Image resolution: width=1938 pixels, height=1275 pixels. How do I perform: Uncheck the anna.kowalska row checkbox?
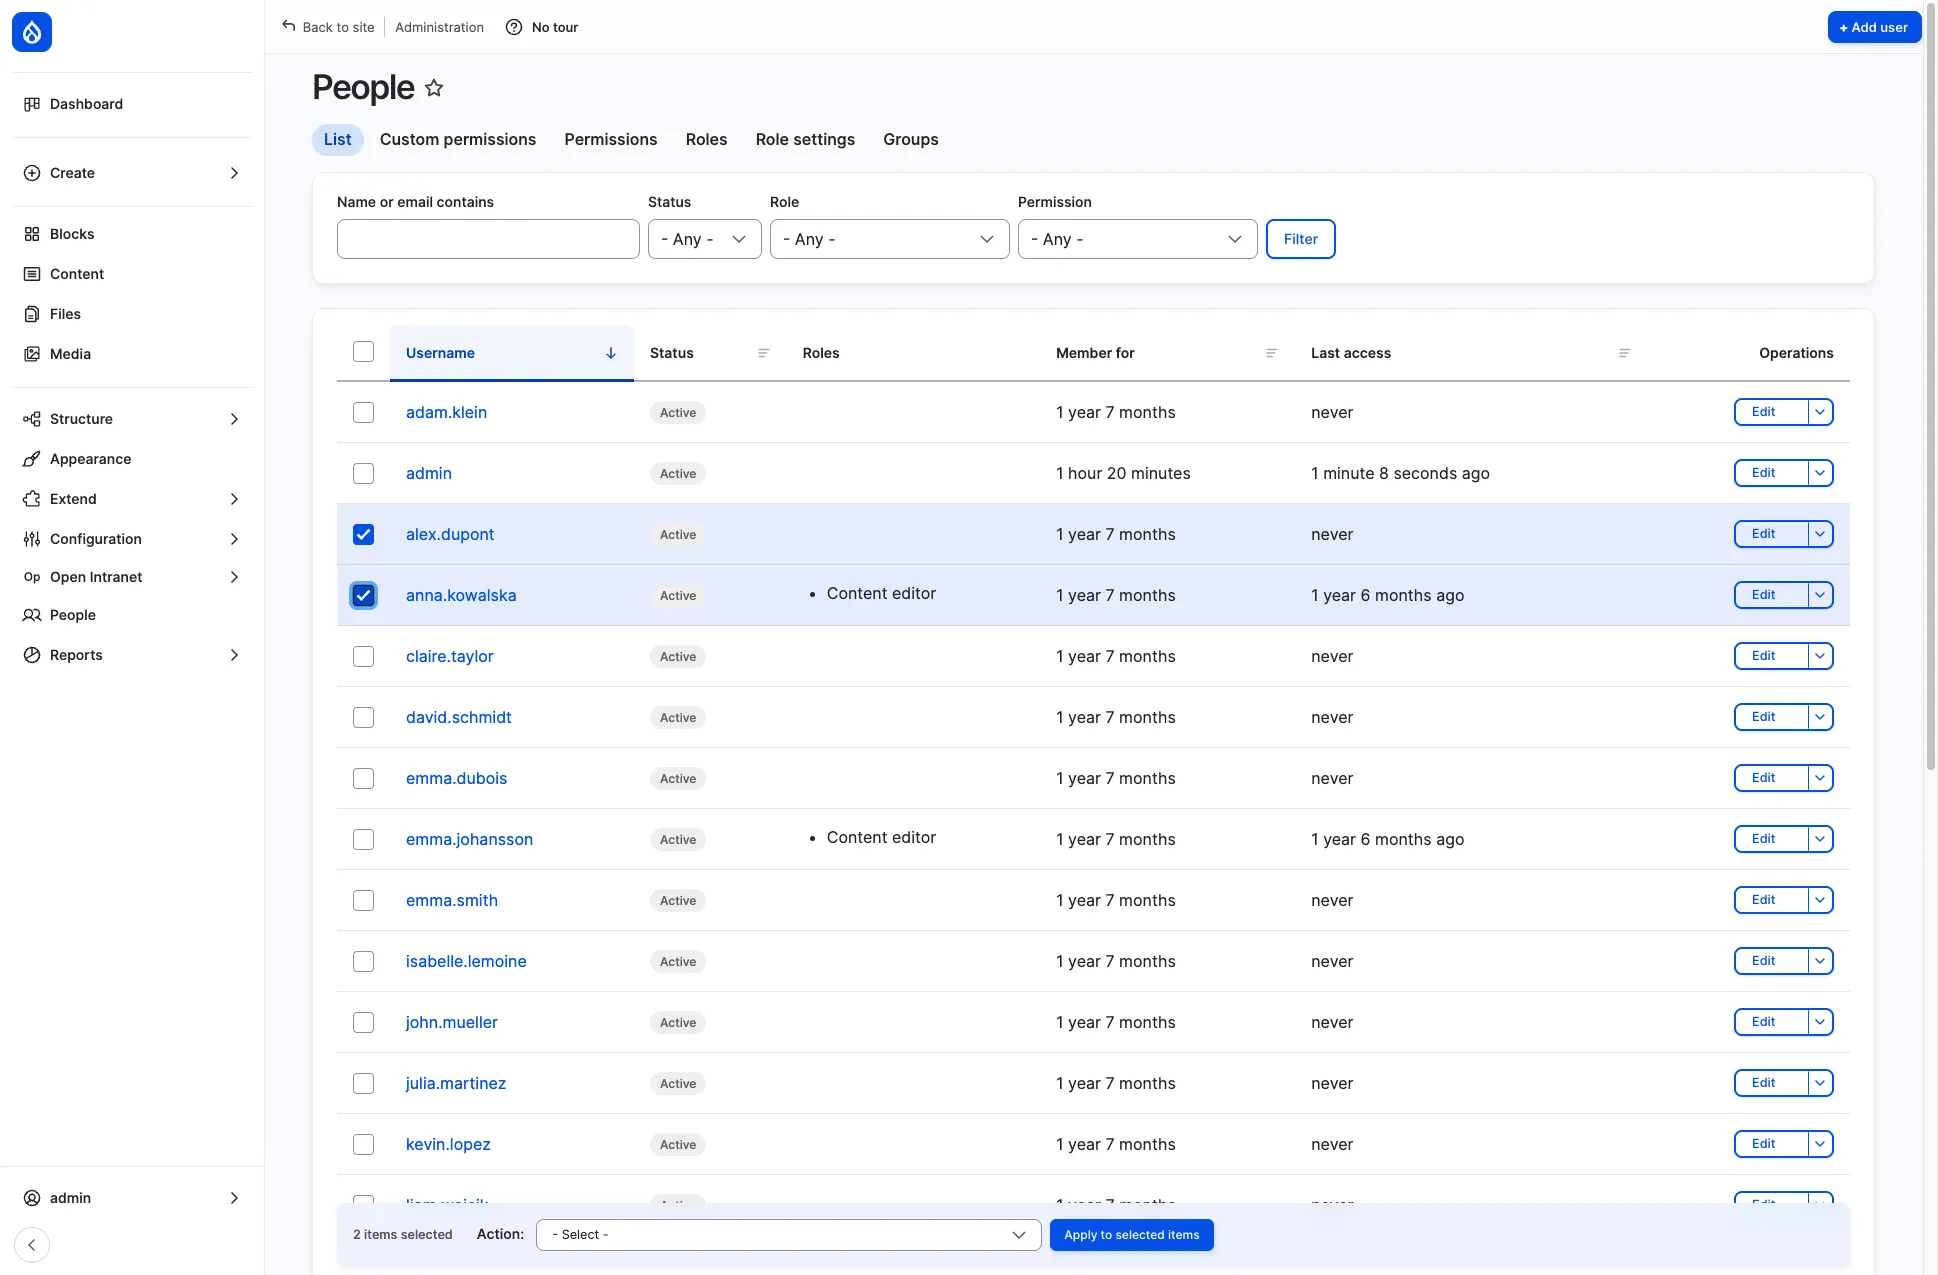363,596
